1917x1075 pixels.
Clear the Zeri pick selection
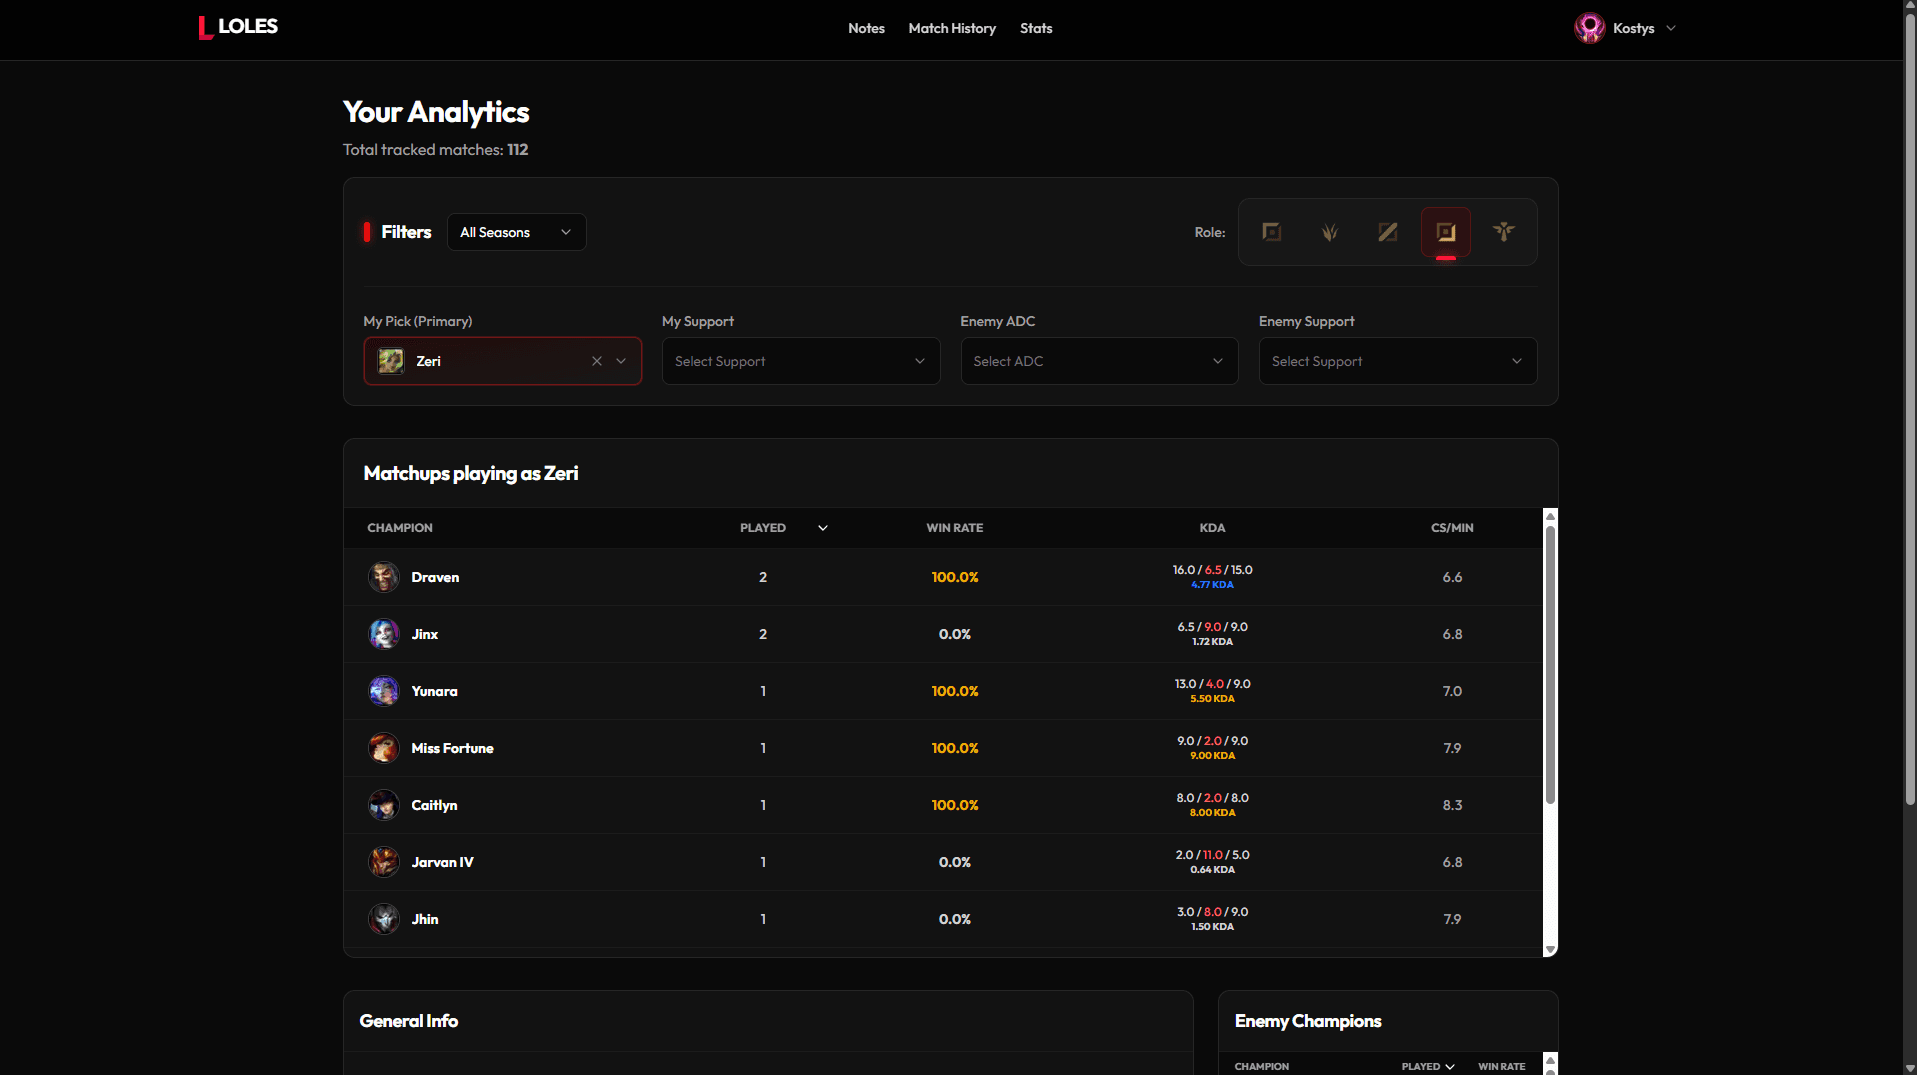pos(597,361)
